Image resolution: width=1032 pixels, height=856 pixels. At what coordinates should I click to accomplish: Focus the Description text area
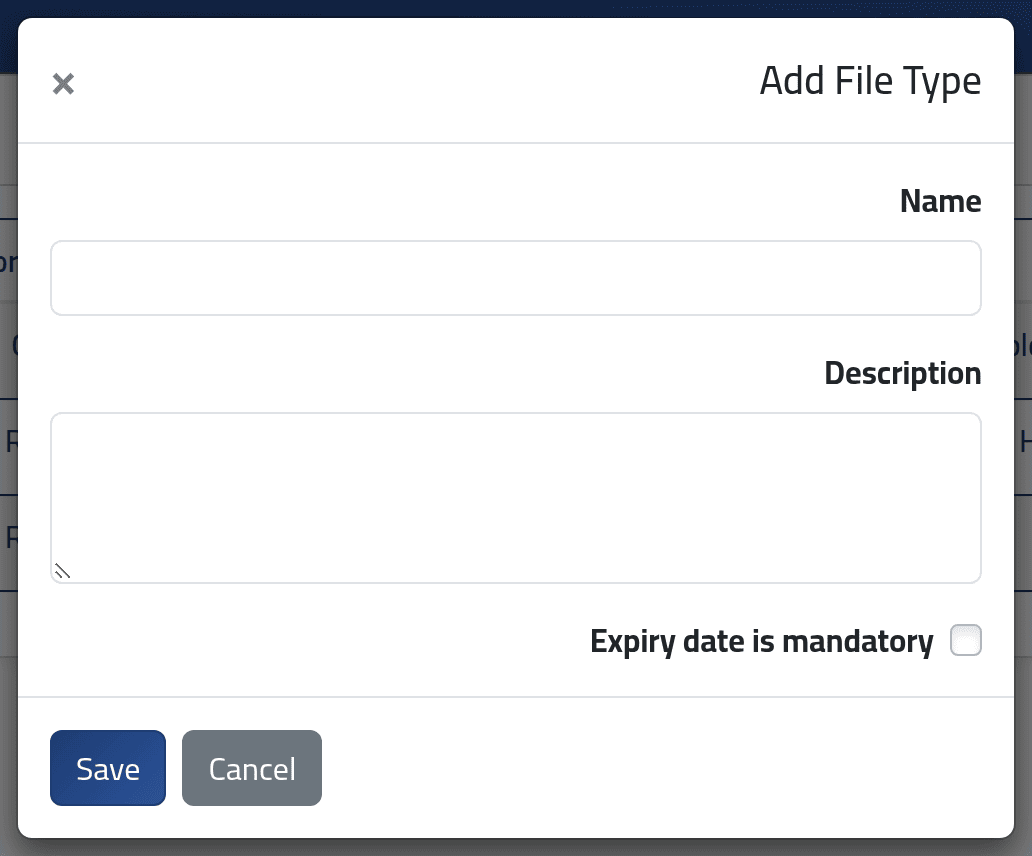(x=516, y=497)
